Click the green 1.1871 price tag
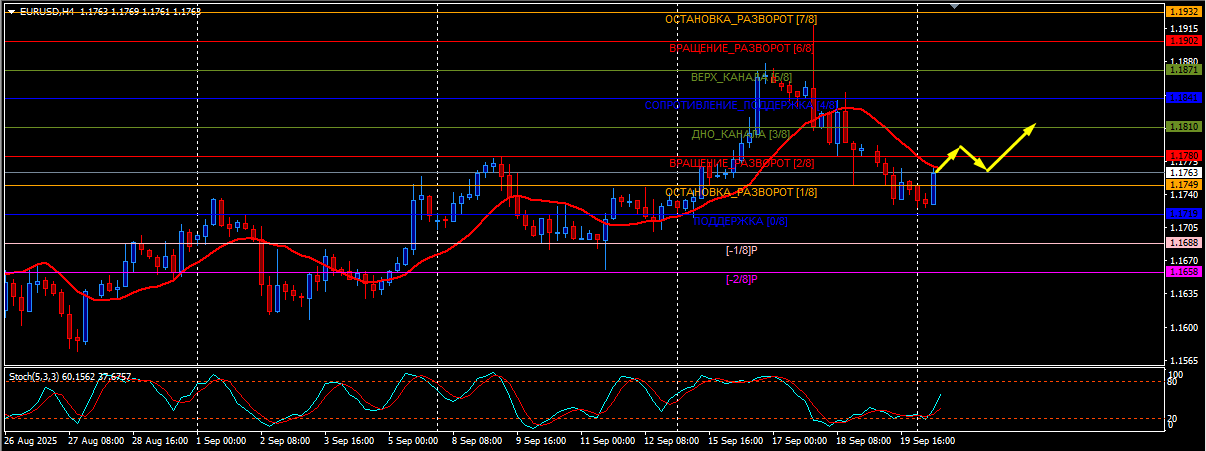Viewport: 1206px width, 451px height. tap(1184, 70)
